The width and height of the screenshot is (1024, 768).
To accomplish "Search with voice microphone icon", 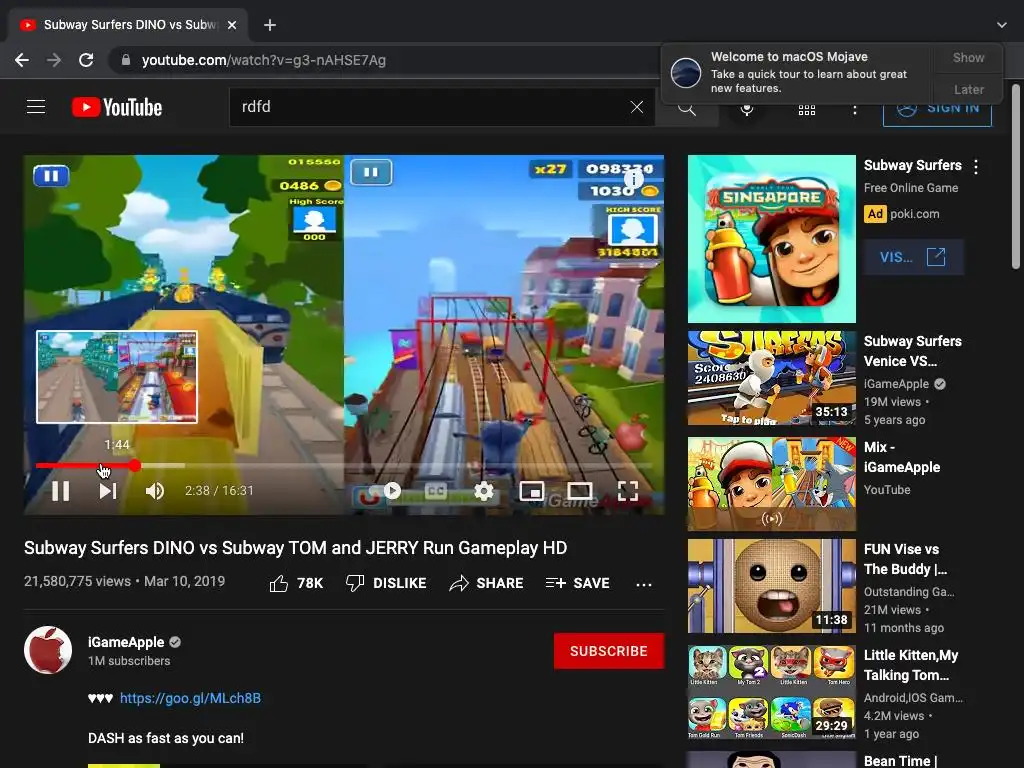I will (746, 109).
